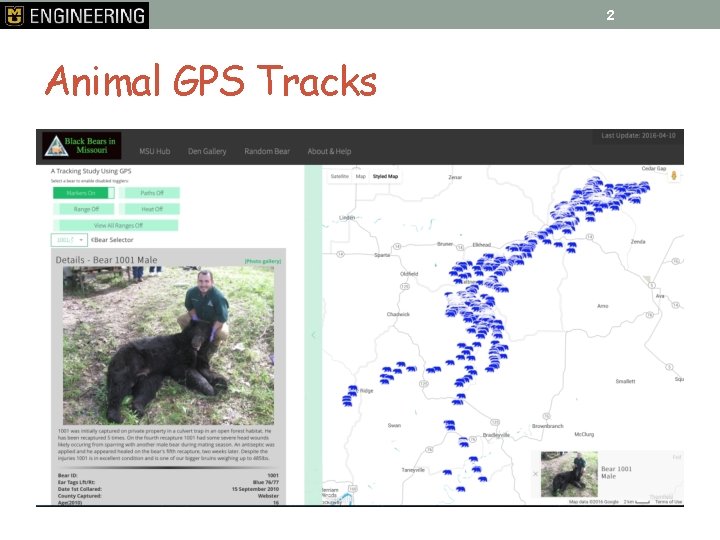Open the MSU Hub menu item
Image resolution: width=720 pixels, height=540 pixels.
click(x=155, y=151)
